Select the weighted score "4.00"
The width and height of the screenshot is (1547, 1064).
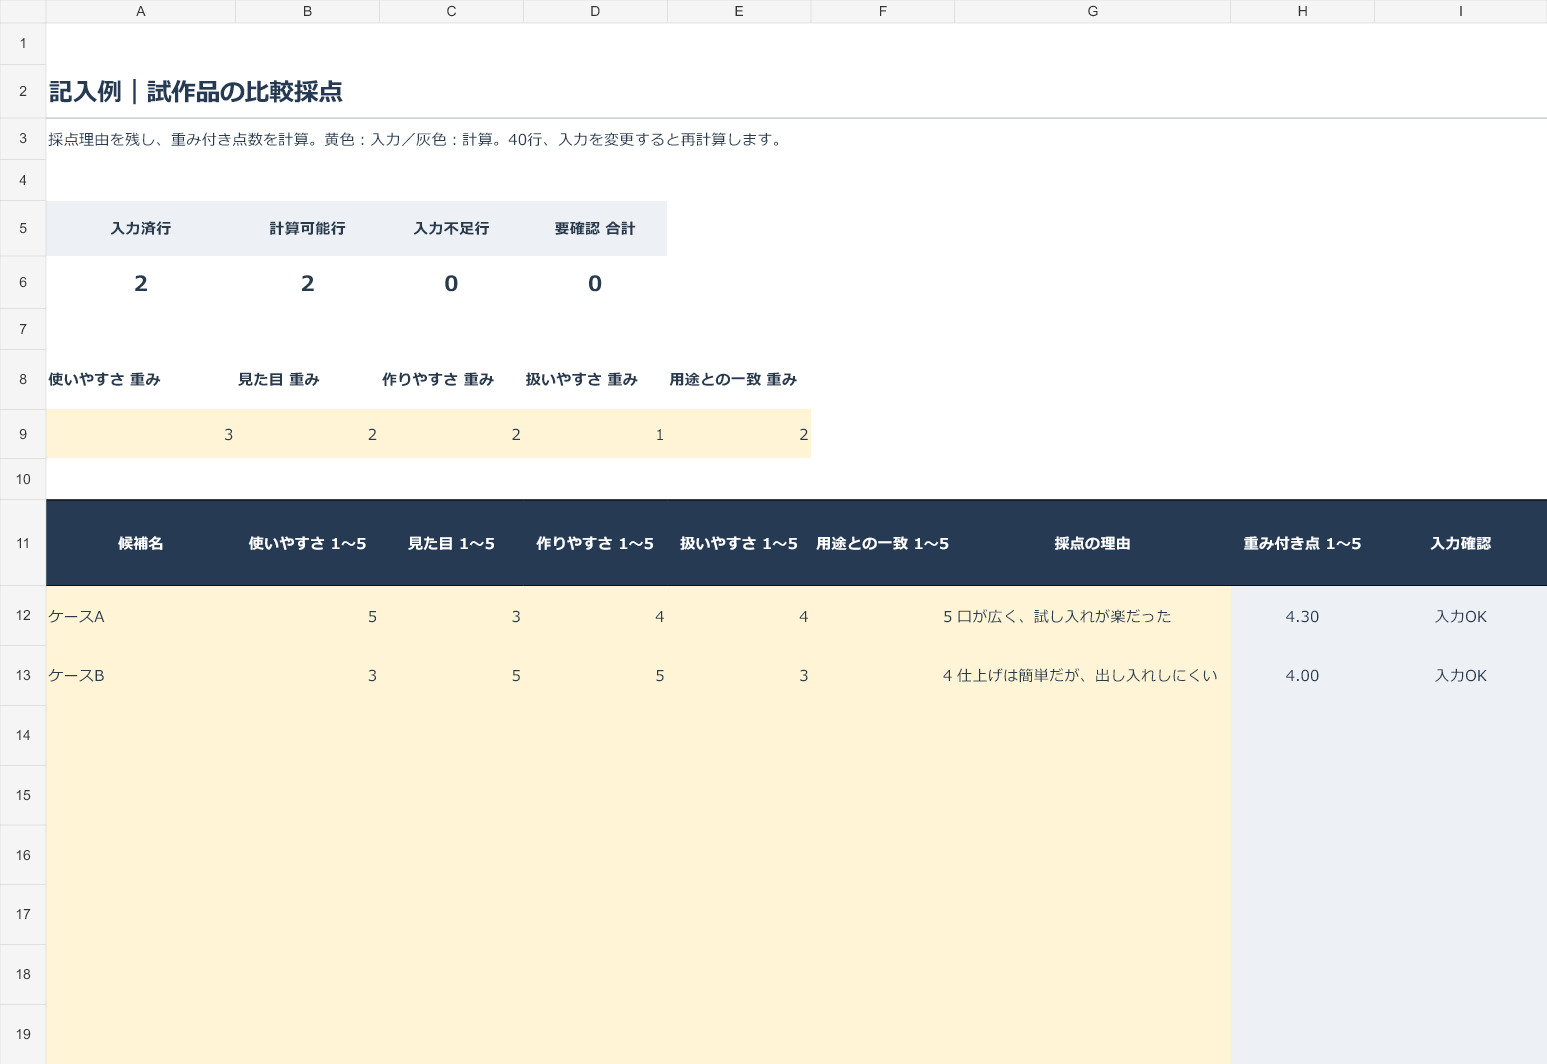(1302, 675)
